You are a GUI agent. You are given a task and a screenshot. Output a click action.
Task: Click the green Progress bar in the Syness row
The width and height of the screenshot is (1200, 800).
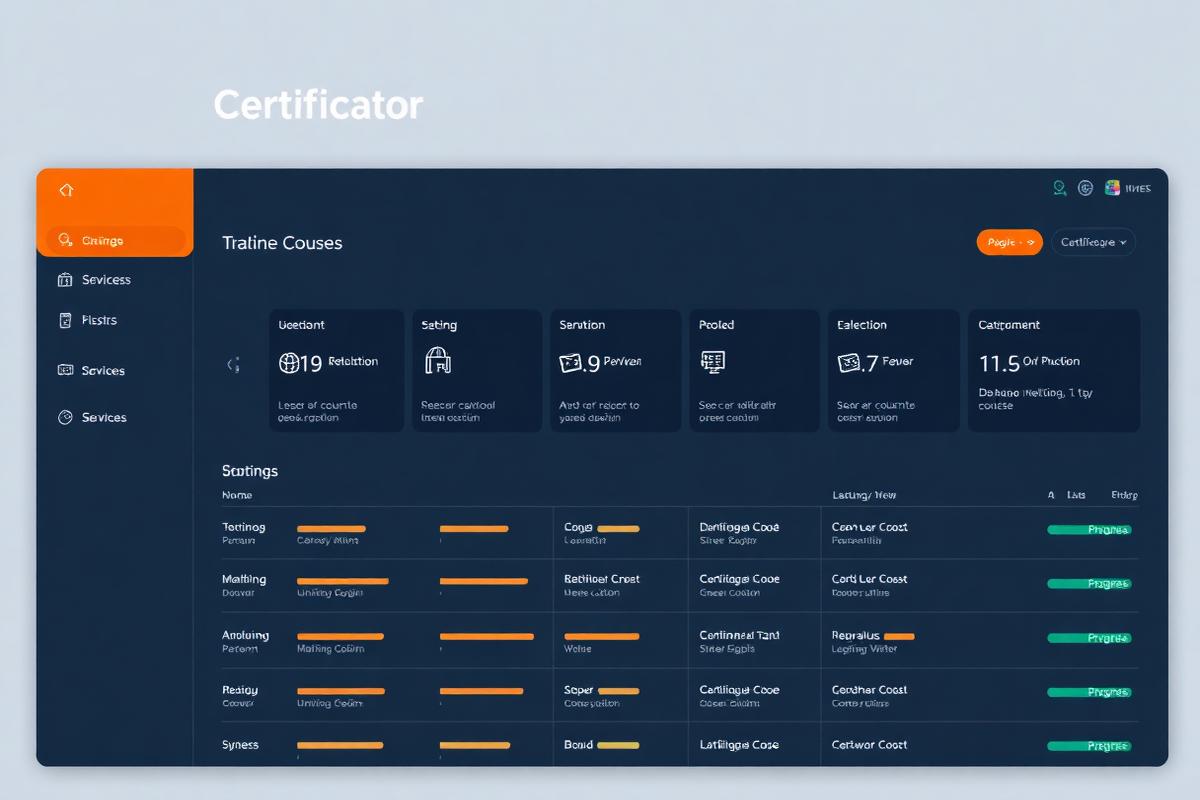1089,746
